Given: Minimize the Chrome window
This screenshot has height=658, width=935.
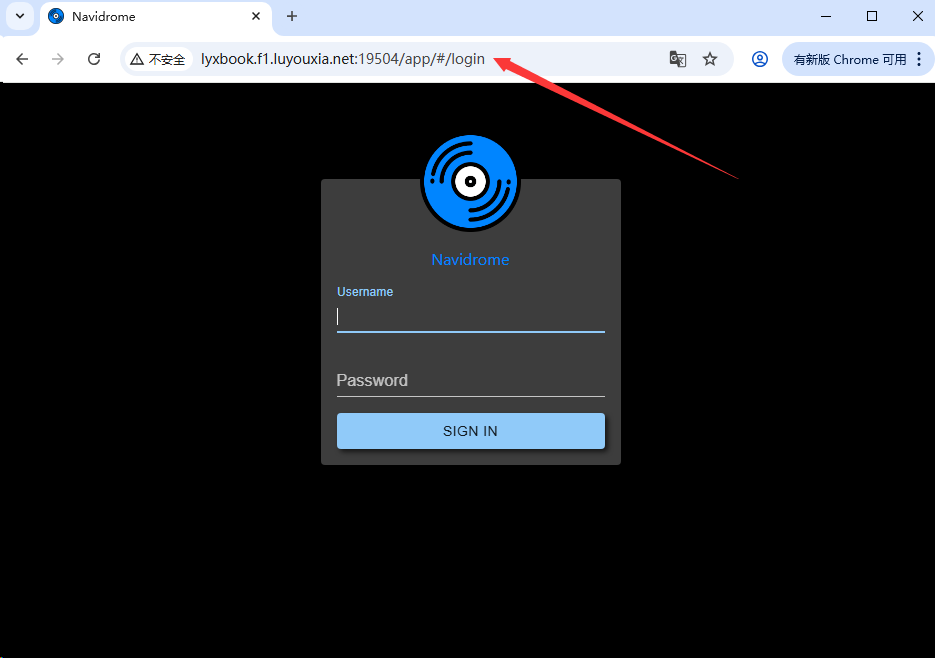Looking at the screenshot, I should coord(826,17).
